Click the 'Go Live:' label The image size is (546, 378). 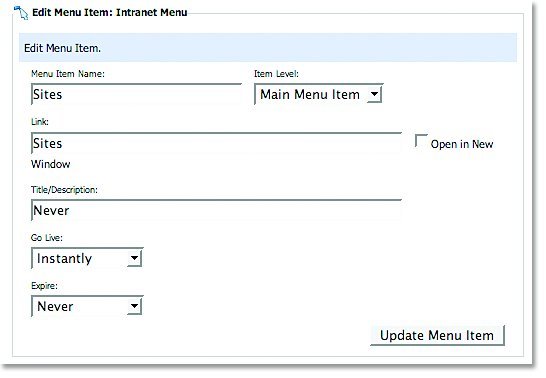47,238
